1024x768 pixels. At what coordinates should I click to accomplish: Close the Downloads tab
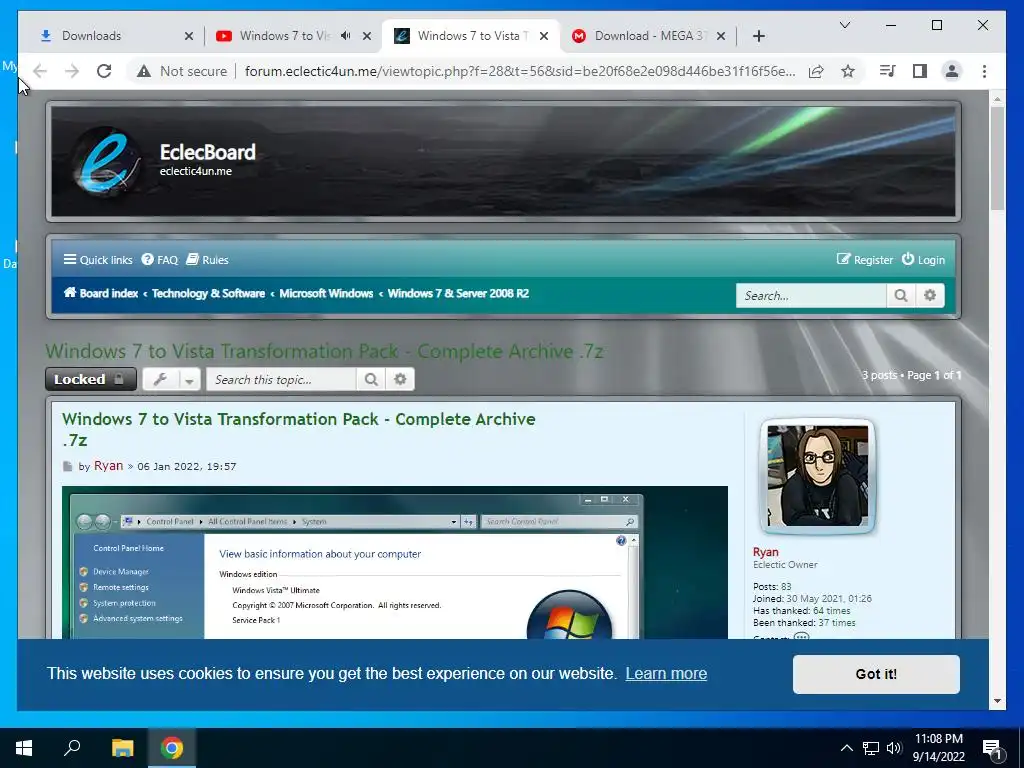pyautogui.click(x=189, y=36)
